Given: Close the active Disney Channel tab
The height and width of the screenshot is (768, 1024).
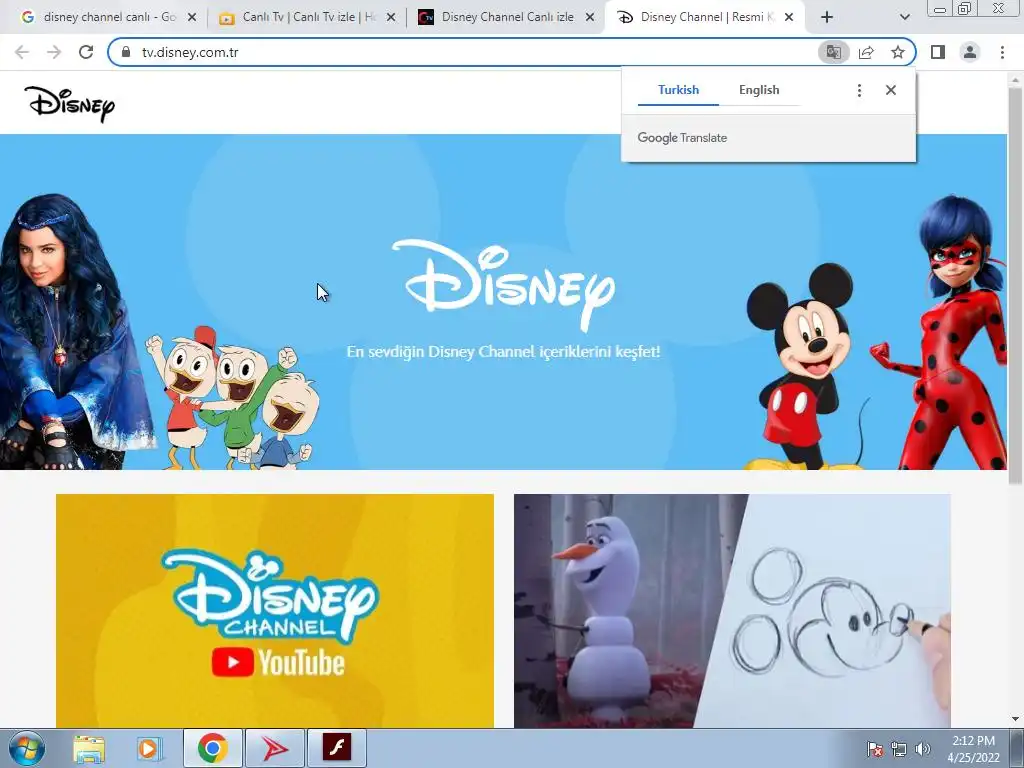Looking at the screenshot, I should [789, 18].
